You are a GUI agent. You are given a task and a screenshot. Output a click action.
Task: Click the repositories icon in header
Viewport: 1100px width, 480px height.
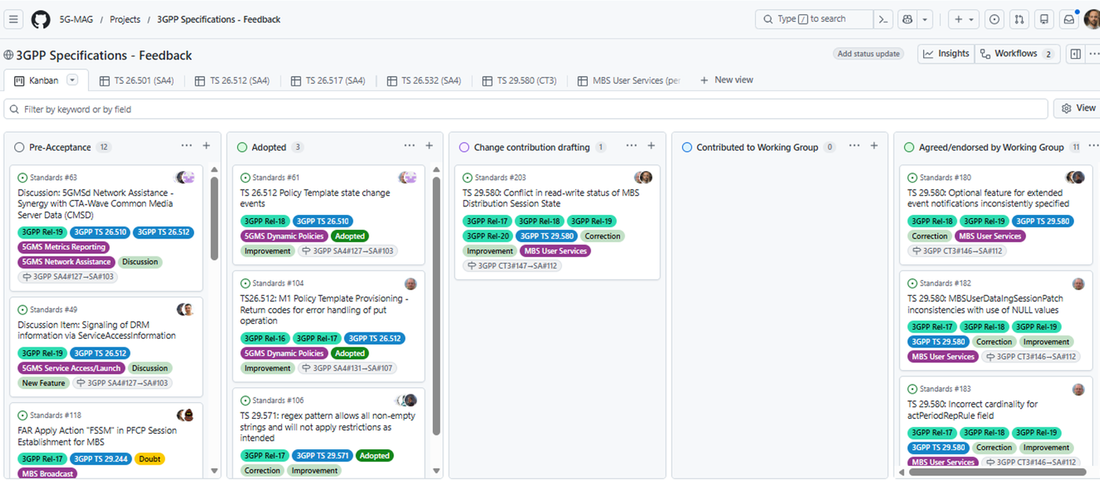point(1044,19)
